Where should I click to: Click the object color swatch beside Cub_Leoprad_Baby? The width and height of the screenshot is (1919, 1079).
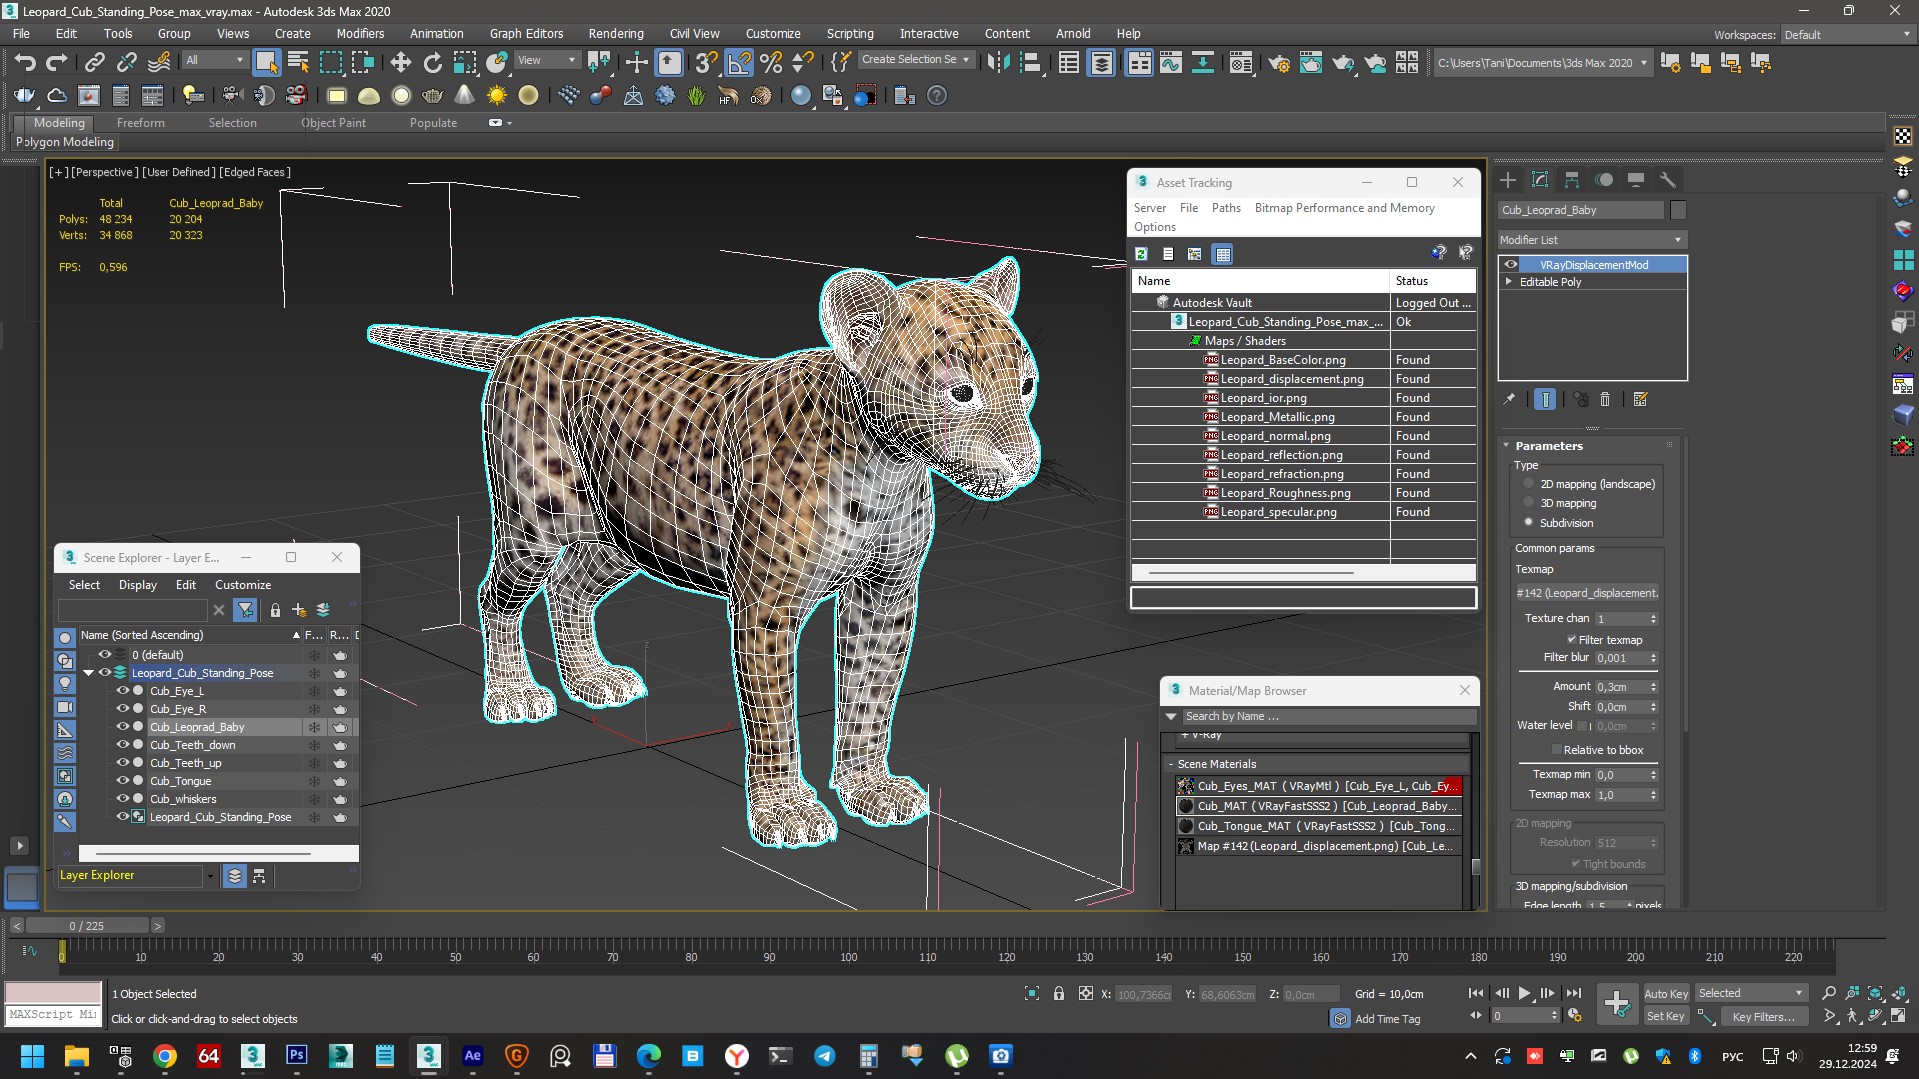[x=1678, y=210]
